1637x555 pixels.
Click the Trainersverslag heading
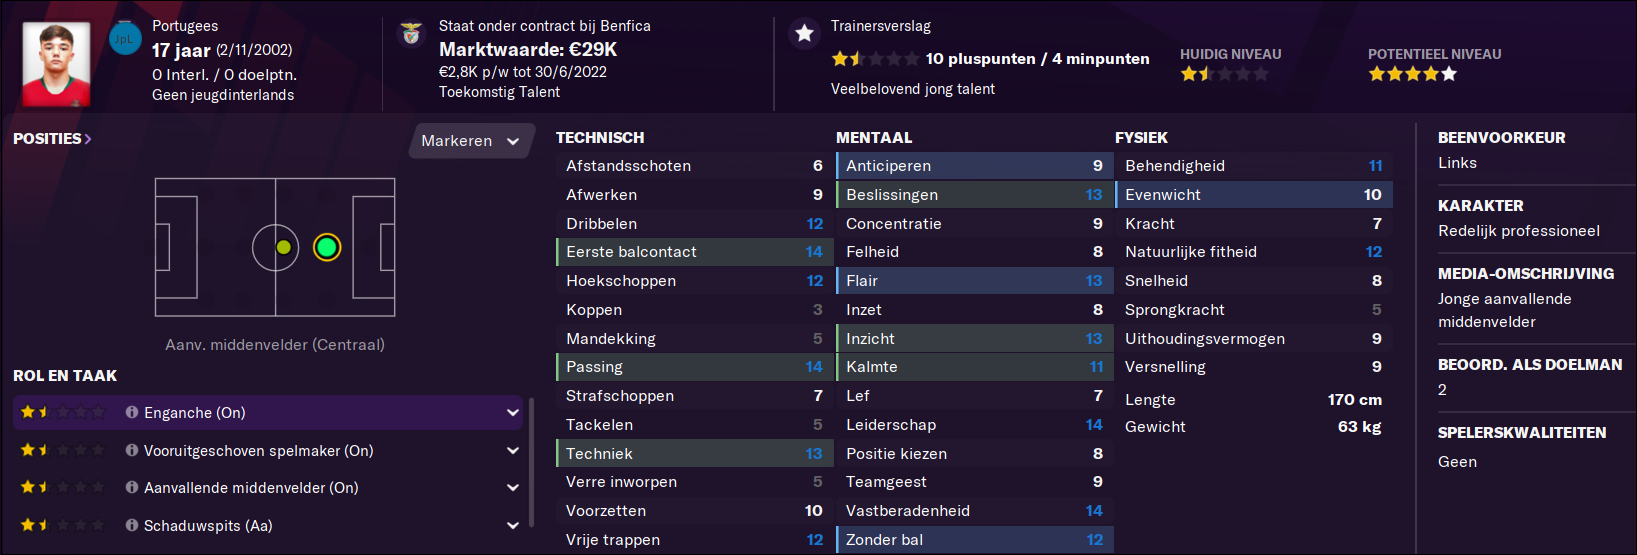[881, 26]
